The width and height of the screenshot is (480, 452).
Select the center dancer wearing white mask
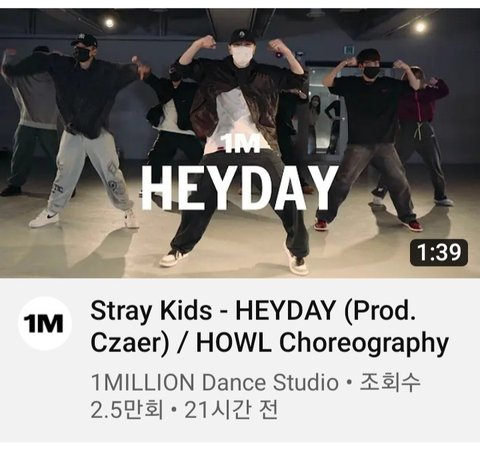point(239,150)
